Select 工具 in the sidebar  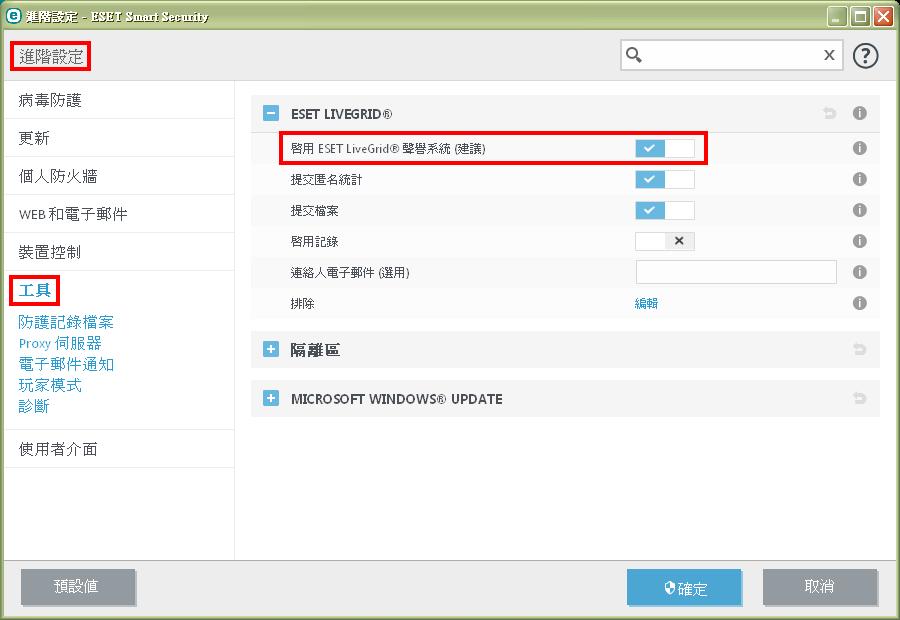pos(35,290)
